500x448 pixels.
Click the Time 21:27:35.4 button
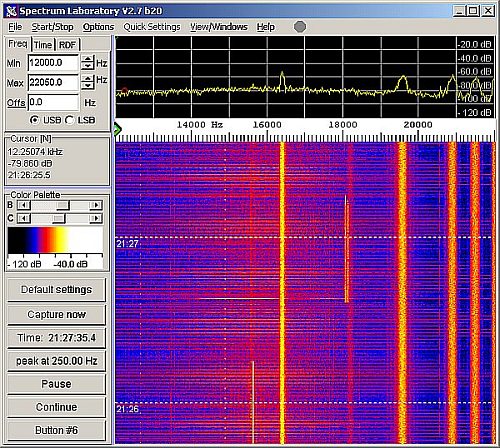56,338
